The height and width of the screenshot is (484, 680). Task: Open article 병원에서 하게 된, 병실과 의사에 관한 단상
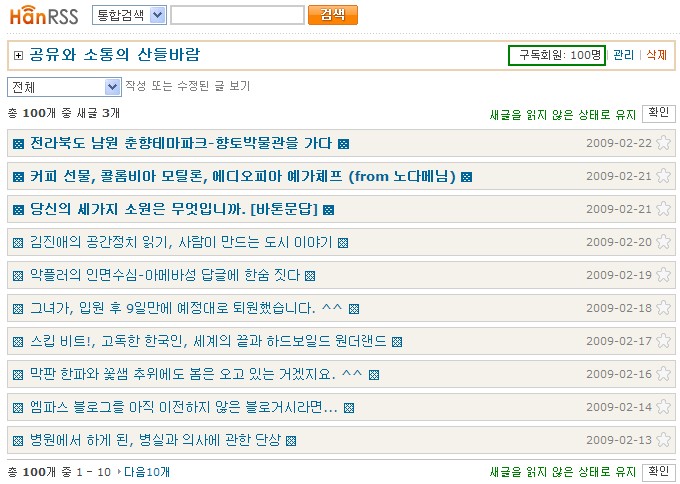tap(155, 440)
